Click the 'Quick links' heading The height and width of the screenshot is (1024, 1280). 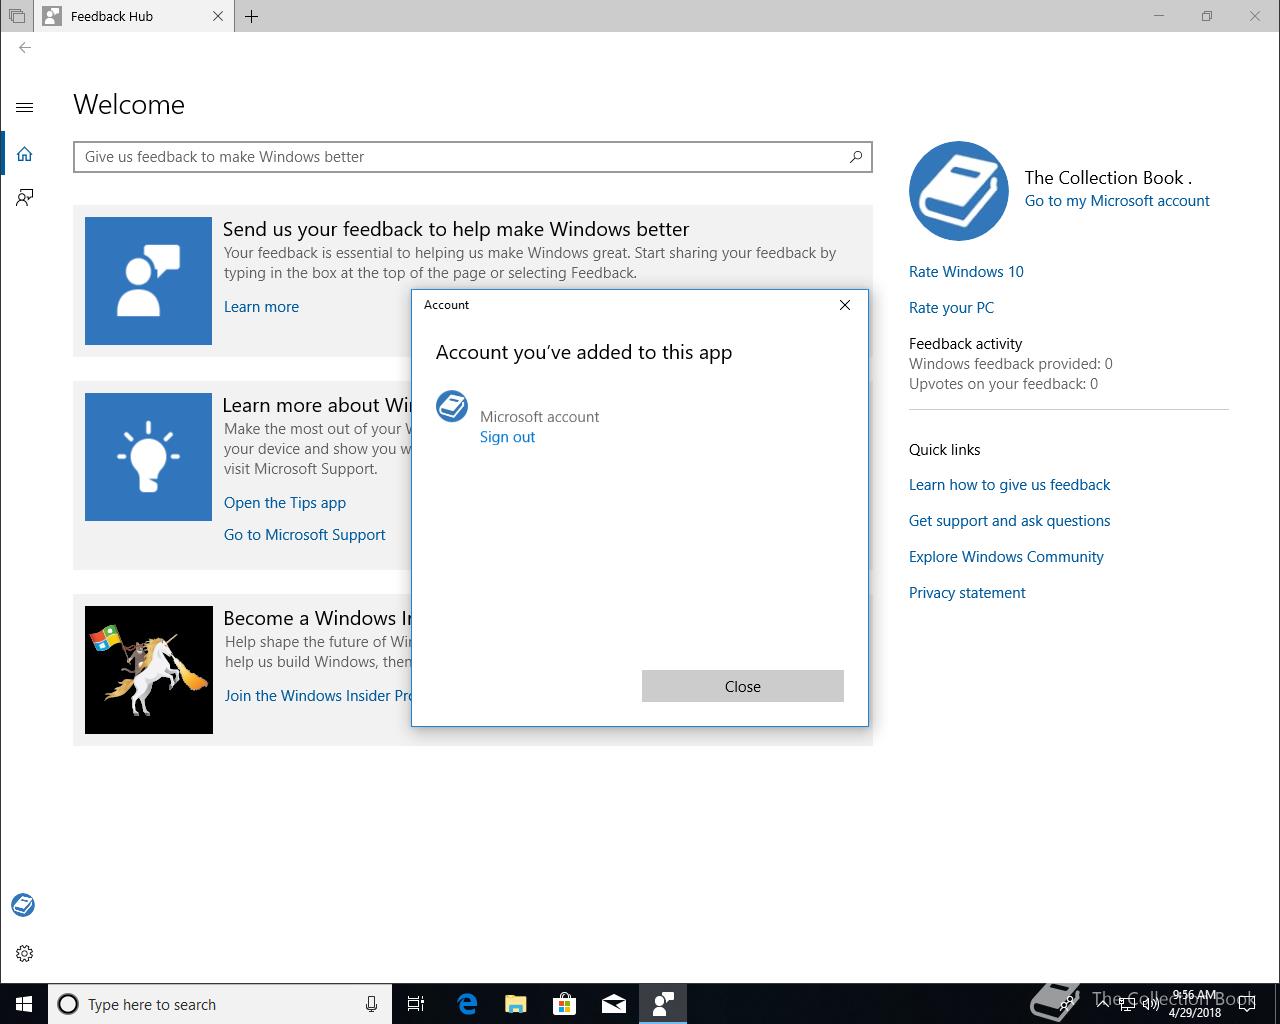[944, 450]
